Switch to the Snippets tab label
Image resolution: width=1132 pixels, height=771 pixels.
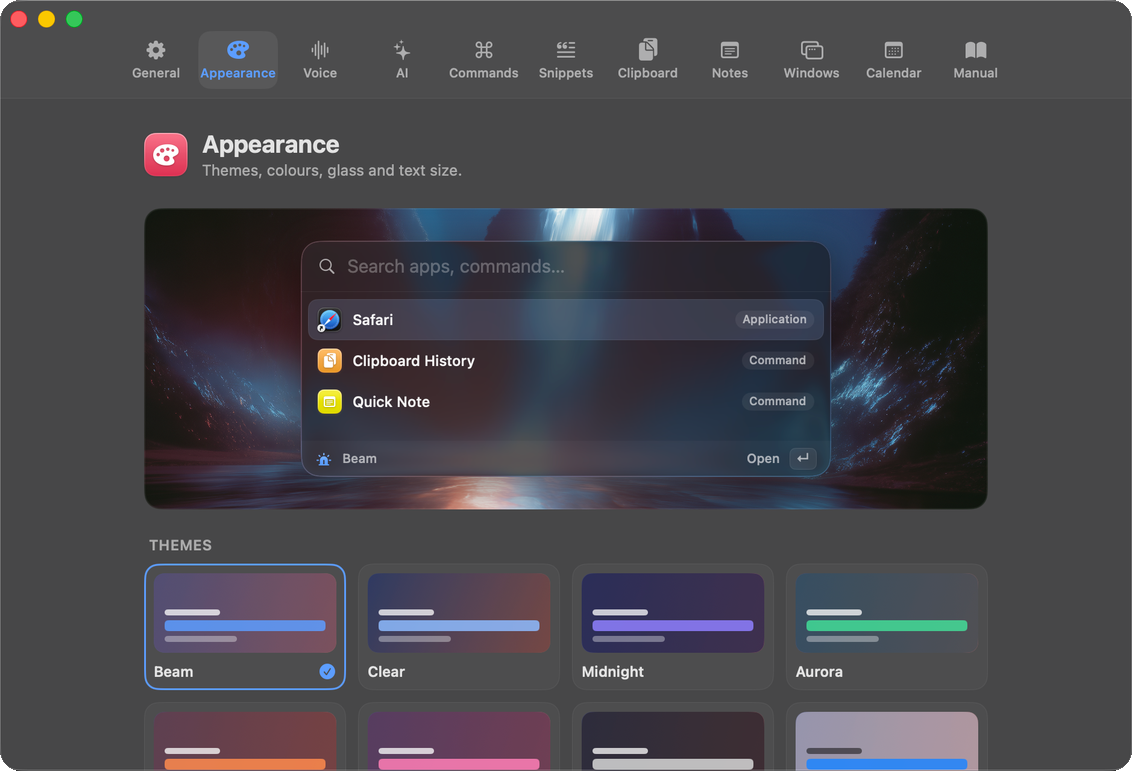pyautogui.click(x=566, y=73)
